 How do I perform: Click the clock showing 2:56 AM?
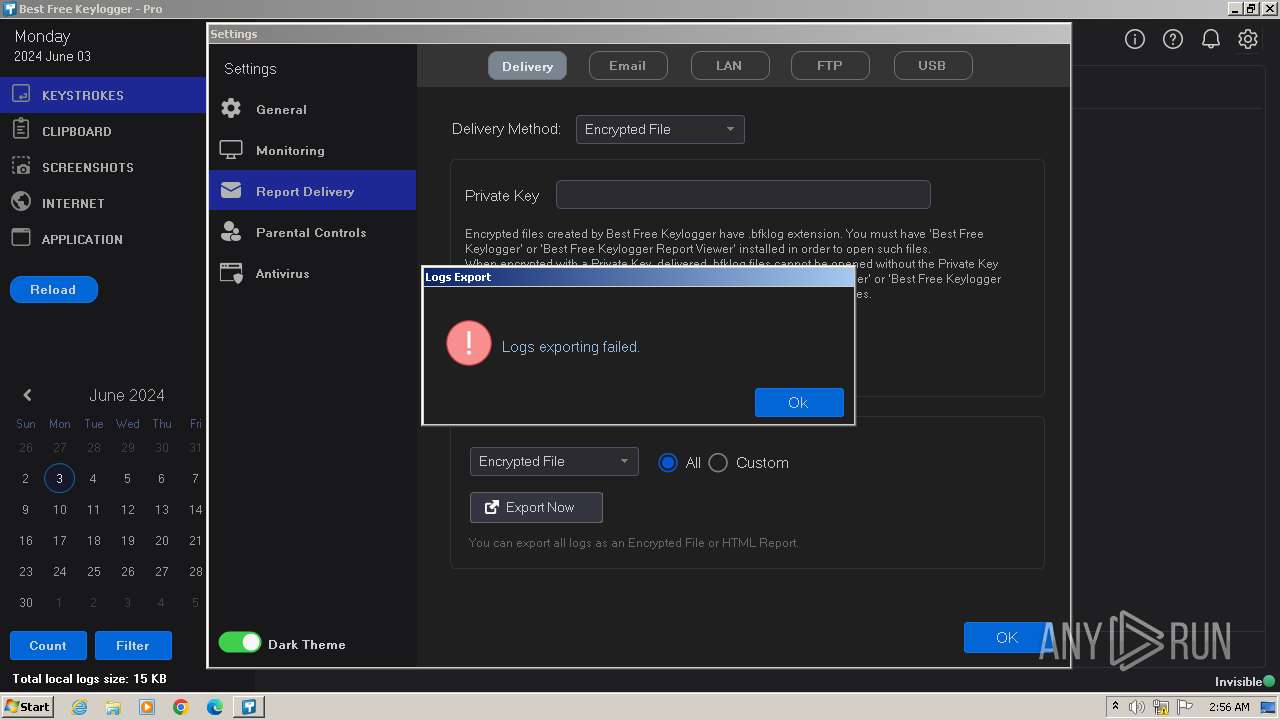(1229, 707)
